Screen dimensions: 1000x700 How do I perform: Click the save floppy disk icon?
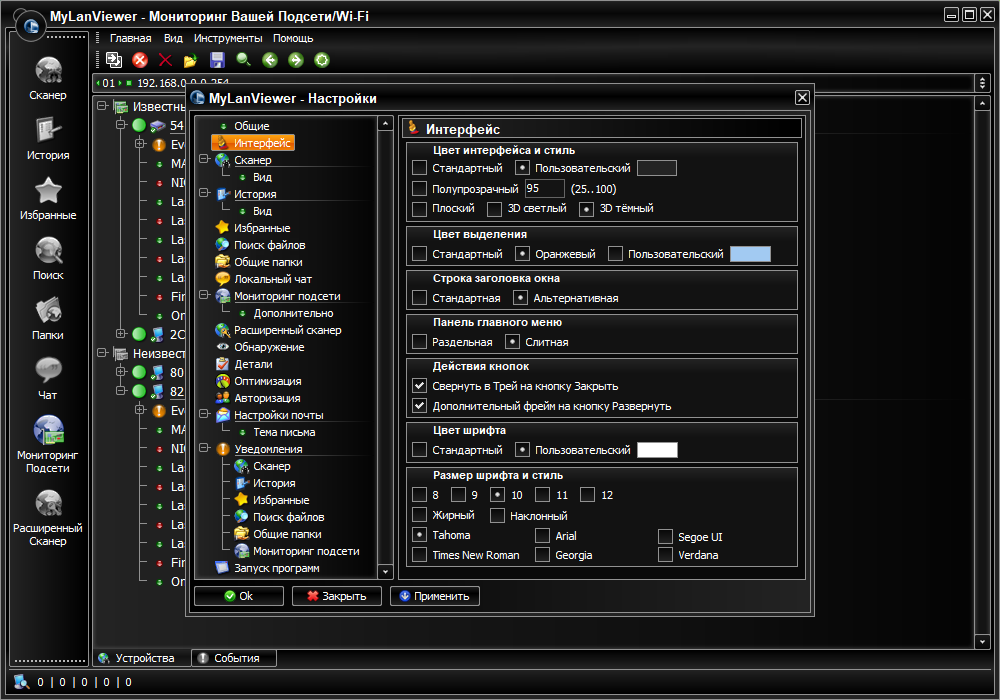point(217,60)
